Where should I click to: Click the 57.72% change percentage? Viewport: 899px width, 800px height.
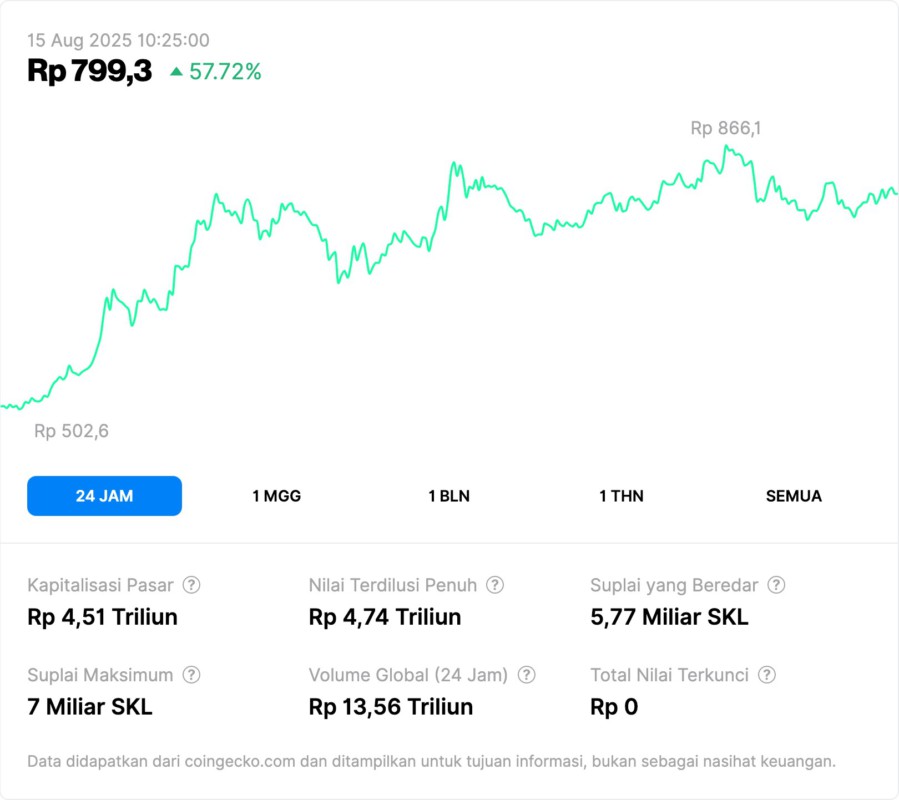pyautogui.click(x=225, y=71)
